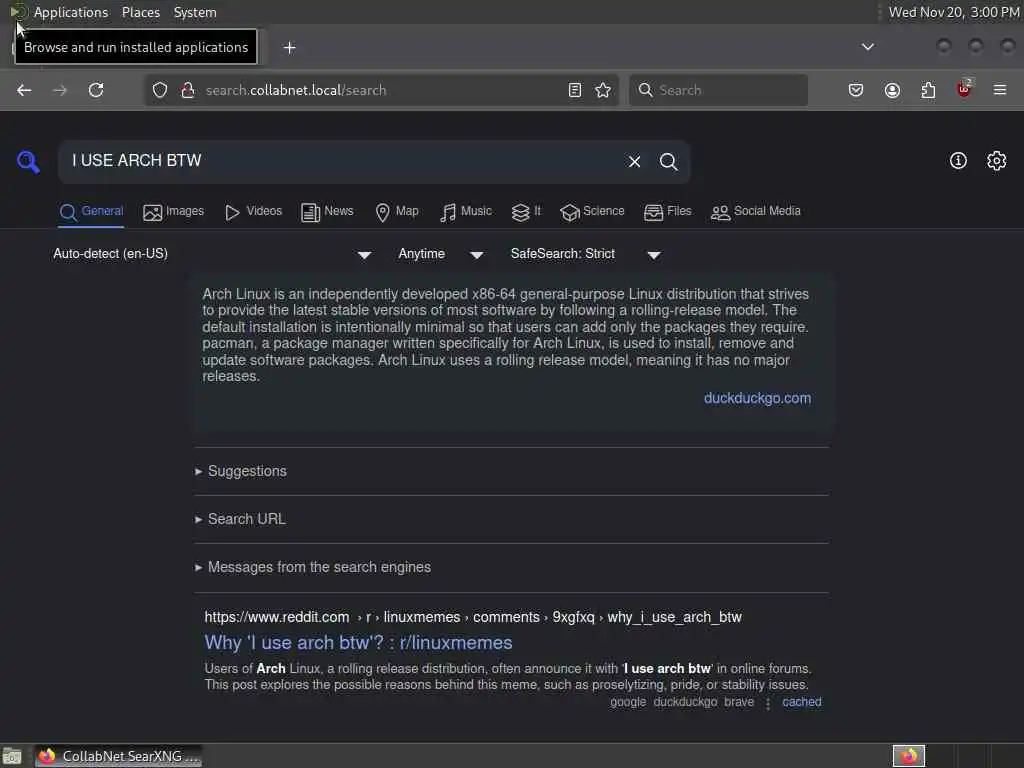Switch to Files category

pyautogui.click(x=667, y=212)
